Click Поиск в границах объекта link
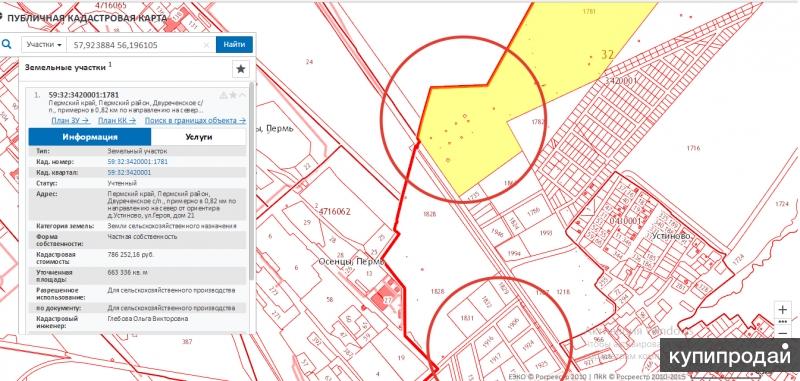This screenshot has height=381, width=800. [195, 120]
